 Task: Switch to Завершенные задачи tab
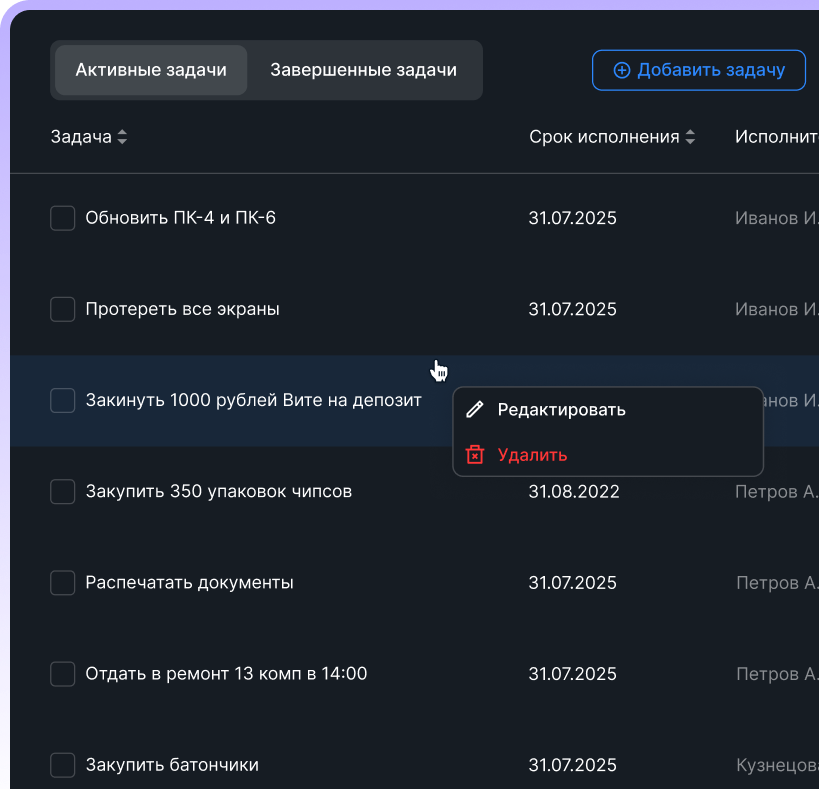click(364, 70)
